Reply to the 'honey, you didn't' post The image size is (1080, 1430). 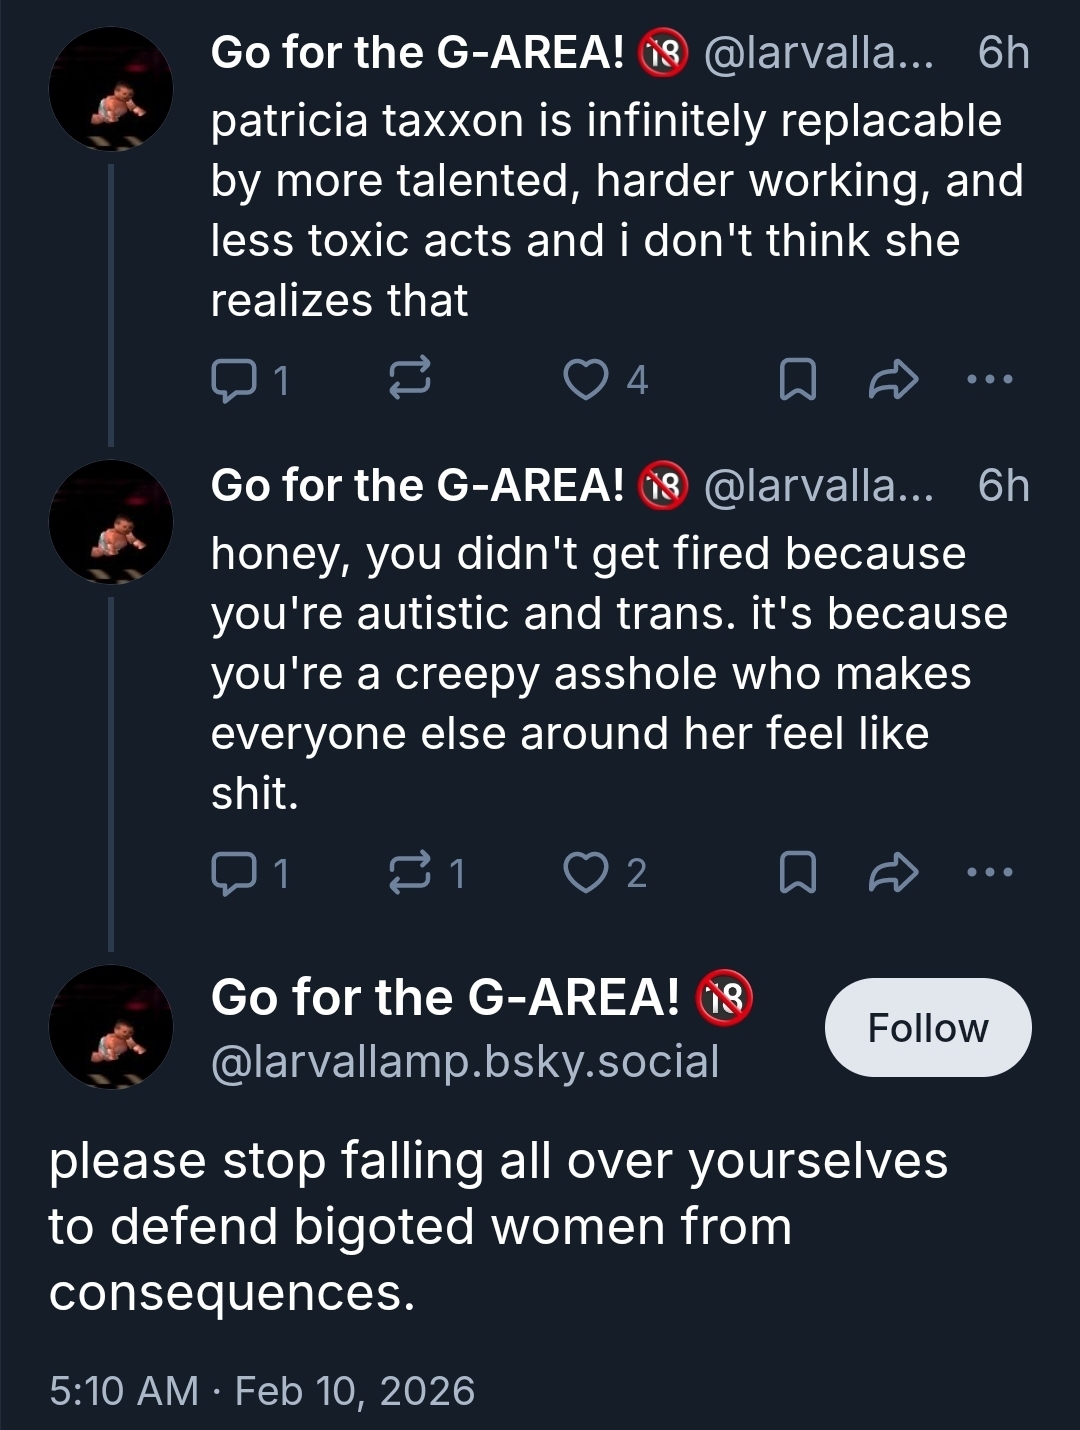pyautogui.click(x=234, y=873)
